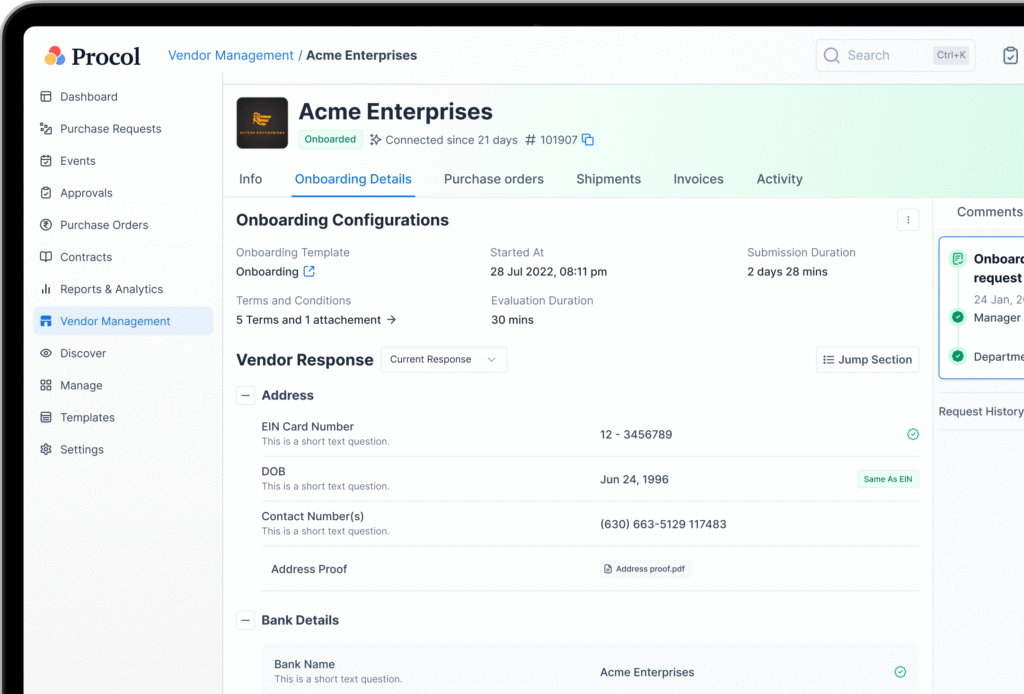Open the 5 Terms and 1 attachement link
Viewport: 1024px width, 694px height.
(x=315, y=320)
